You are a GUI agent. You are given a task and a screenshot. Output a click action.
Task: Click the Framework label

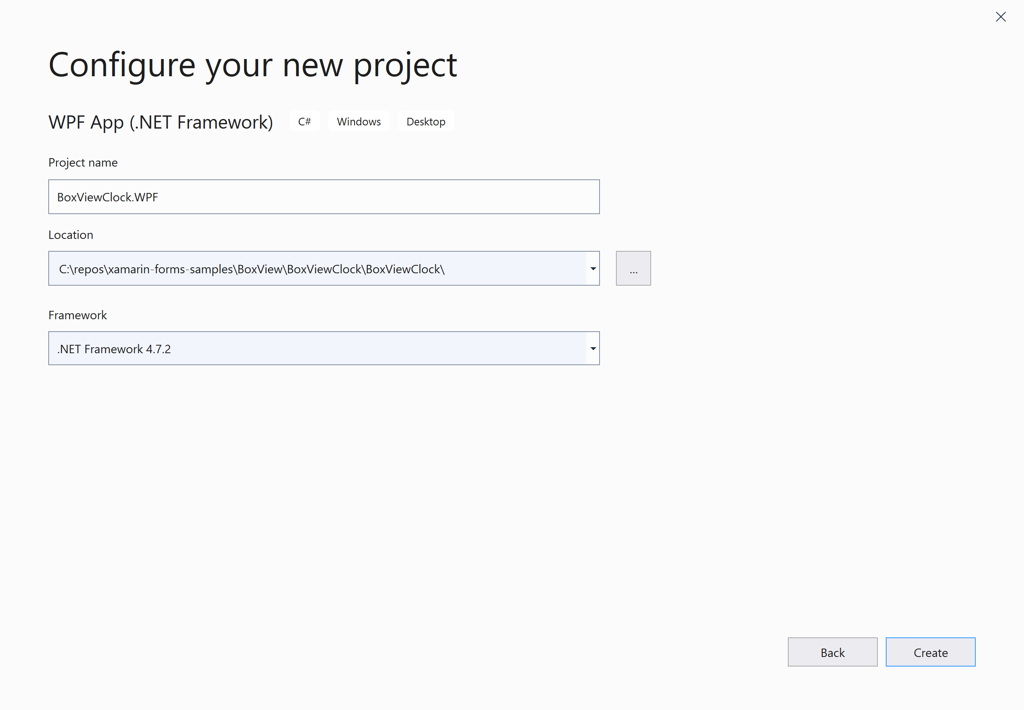pos(75,314)
